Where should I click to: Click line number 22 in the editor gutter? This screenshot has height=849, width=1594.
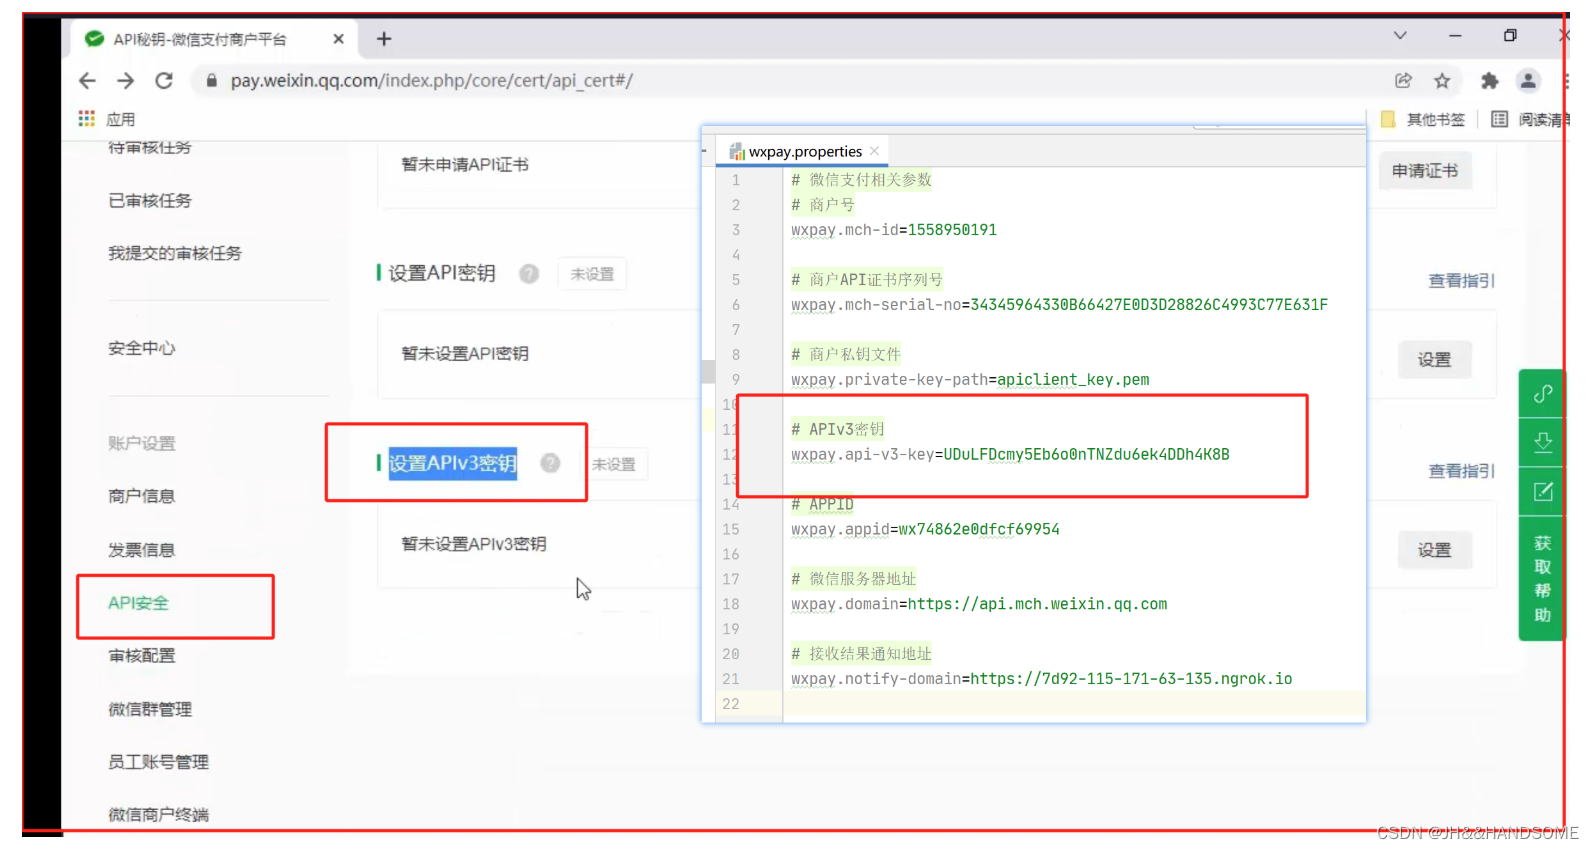click(731, 704)
